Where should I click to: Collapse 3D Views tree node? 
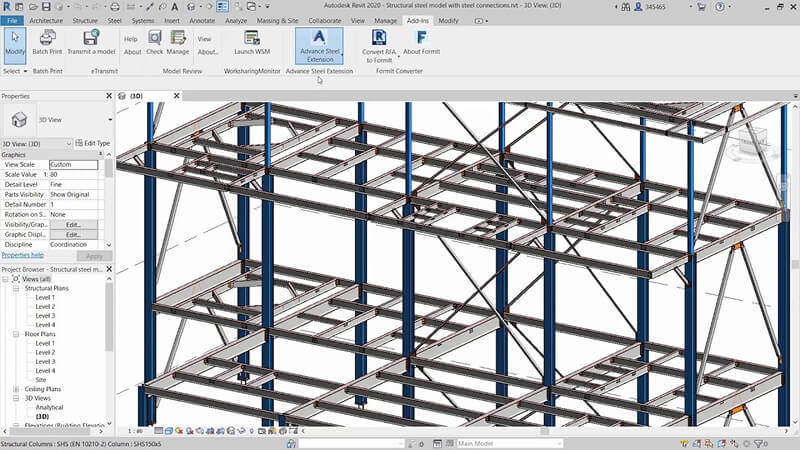pyautogui.click(x=16, y=398)
